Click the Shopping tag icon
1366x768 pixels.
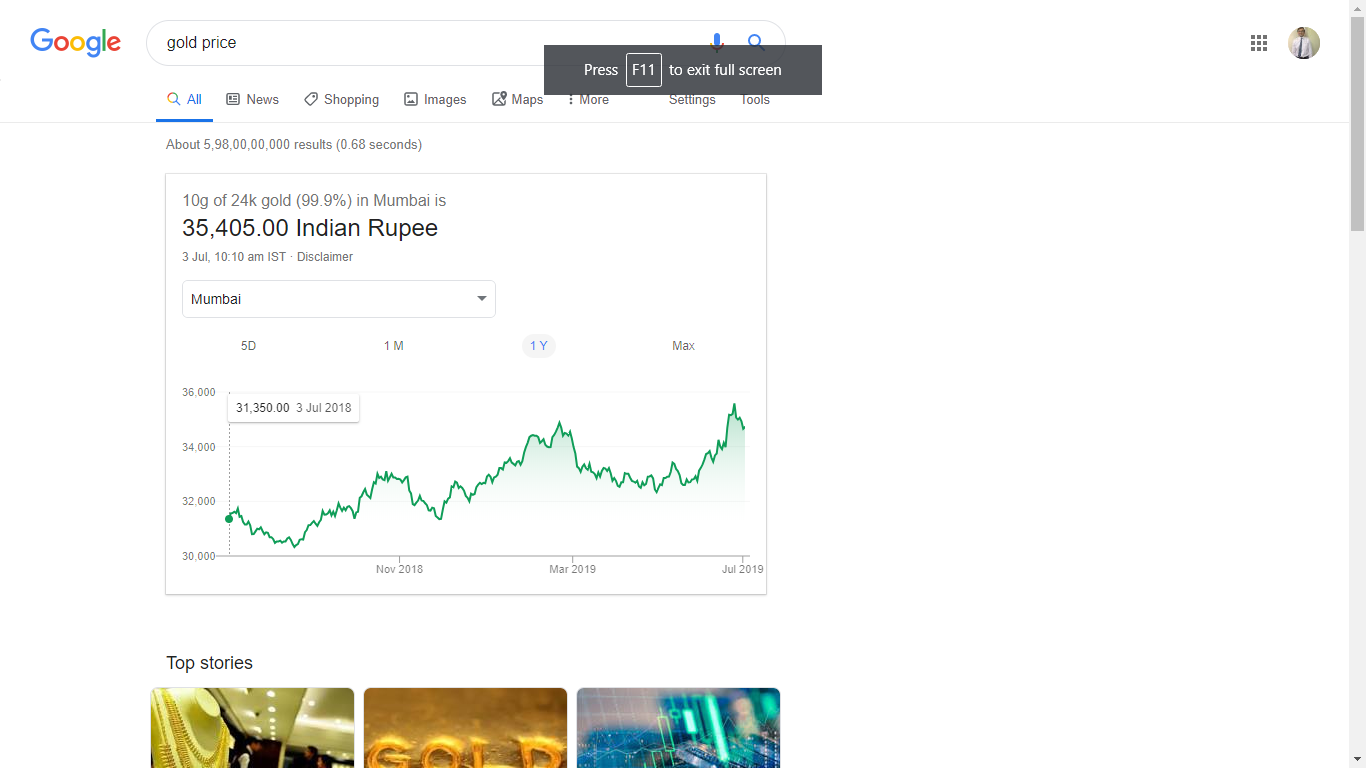[311, 99]
